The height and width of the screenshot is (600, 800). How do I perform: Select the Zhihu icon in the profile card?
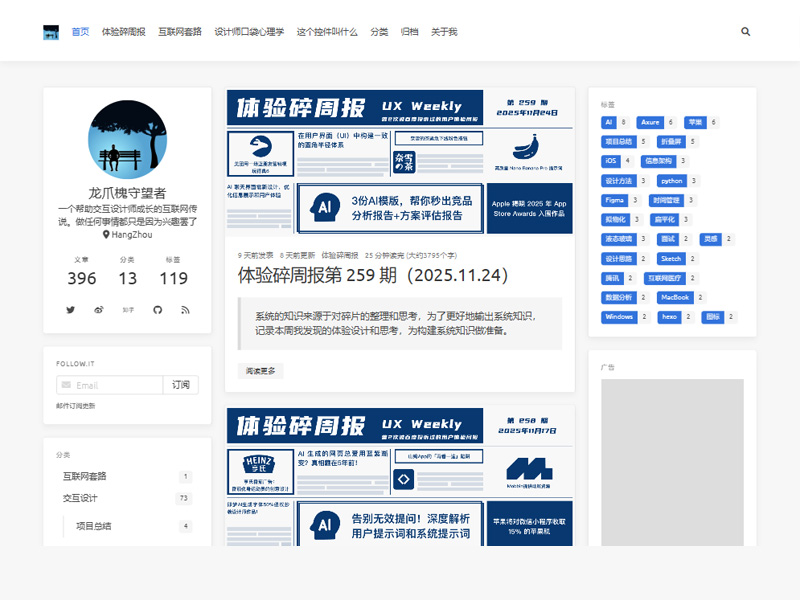(x=128, y=310)
